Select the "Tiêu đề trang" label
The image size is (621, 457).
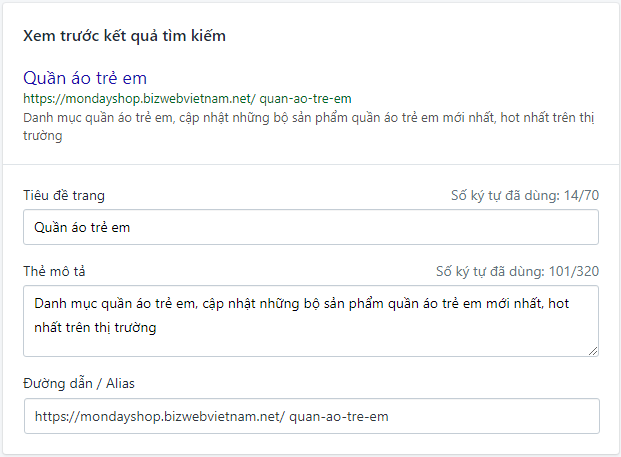coord(64,195)
